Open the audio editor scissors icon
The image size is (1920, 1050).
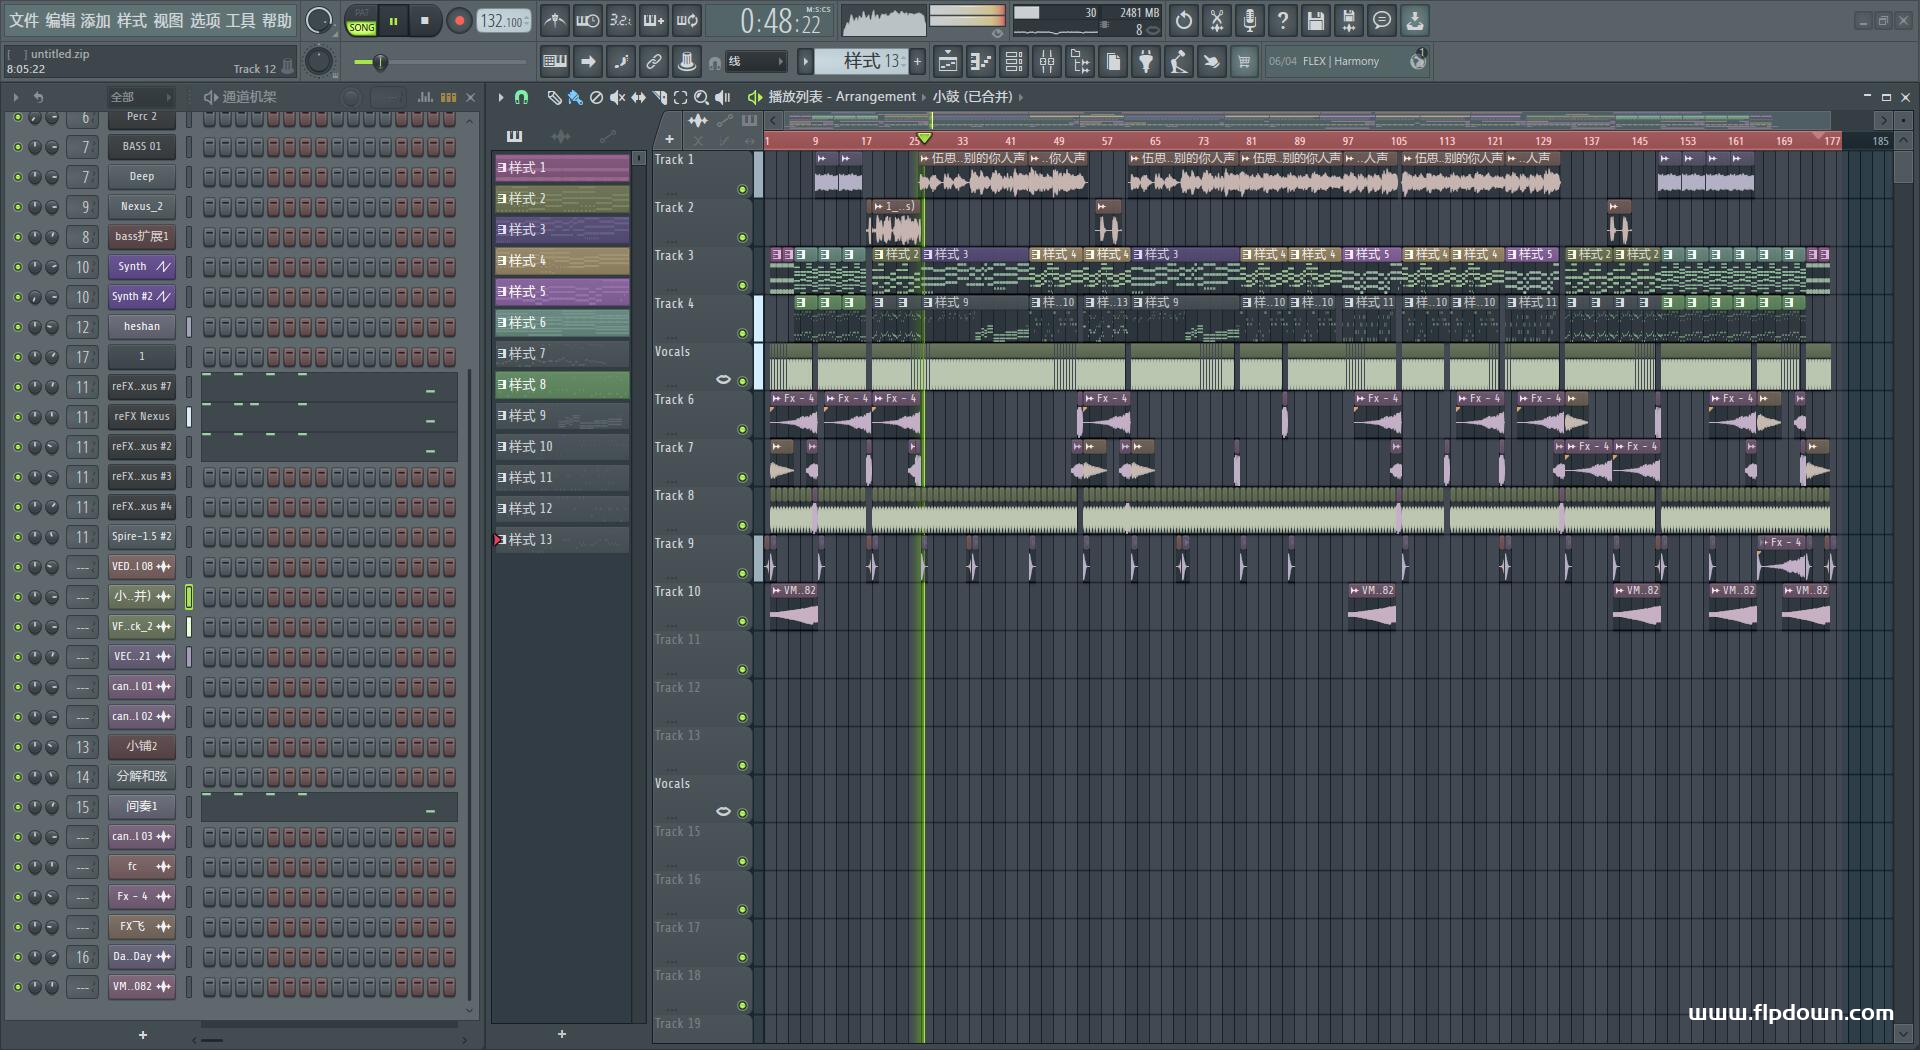(1217, 20)
